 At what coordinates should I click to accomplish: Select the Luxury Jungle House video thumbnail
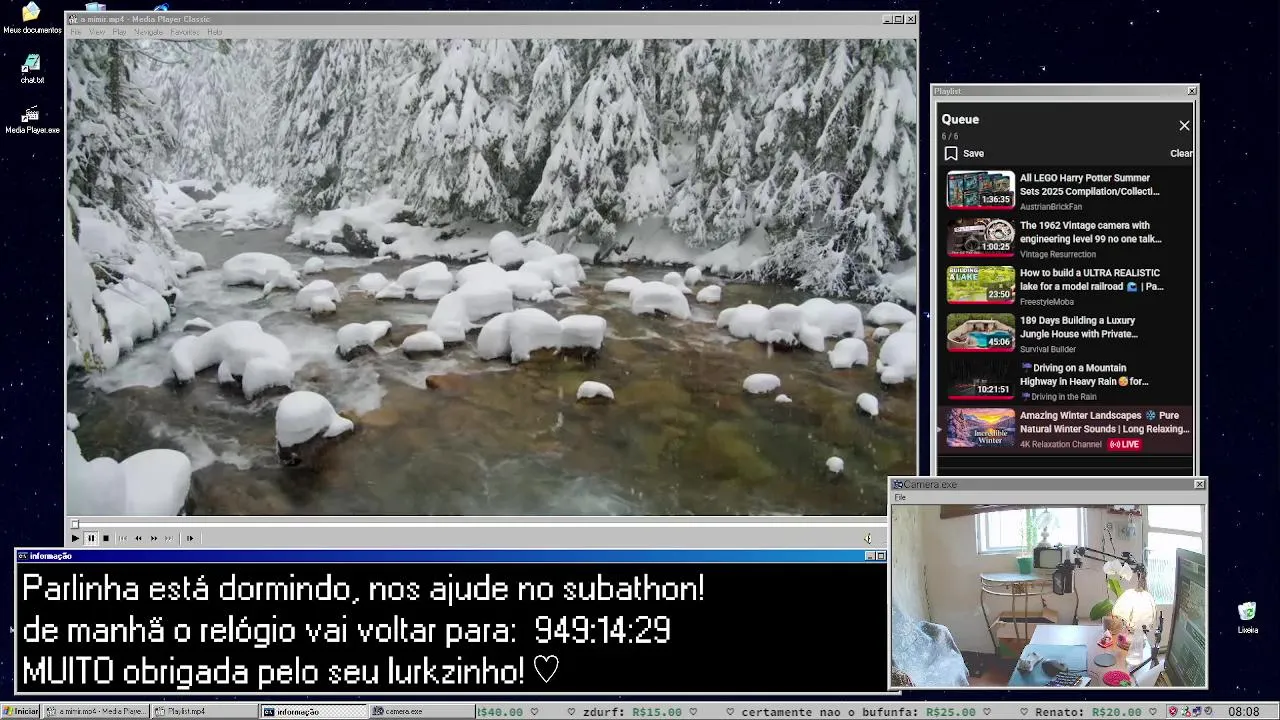980,332
